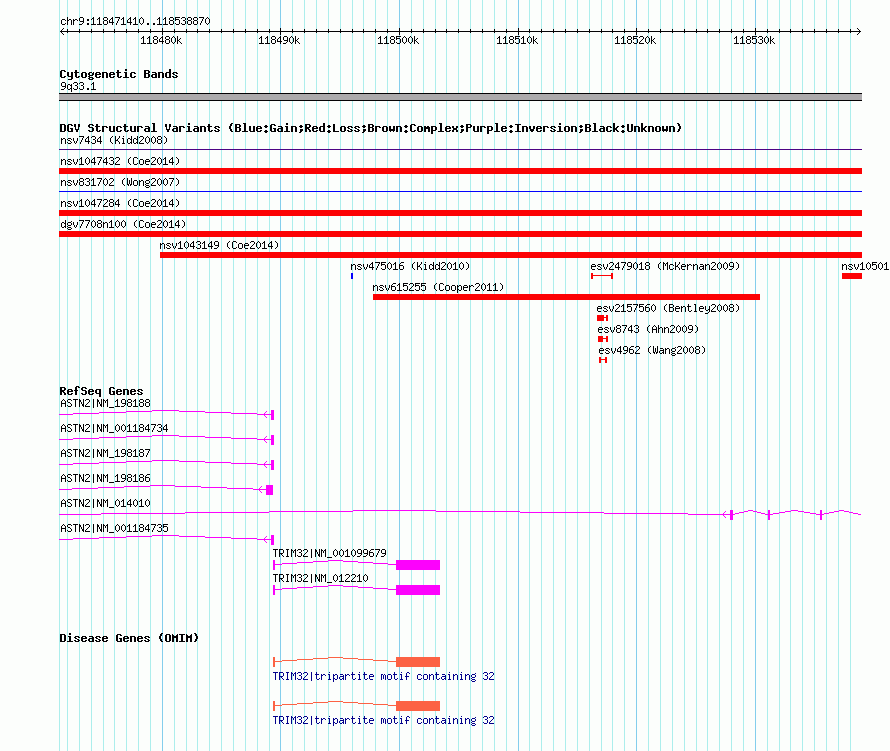The height and width of the screenshot is (751, 890).
Task: Open the nsv1043149 (Coe2014) variant label
Action: [219, 245]
